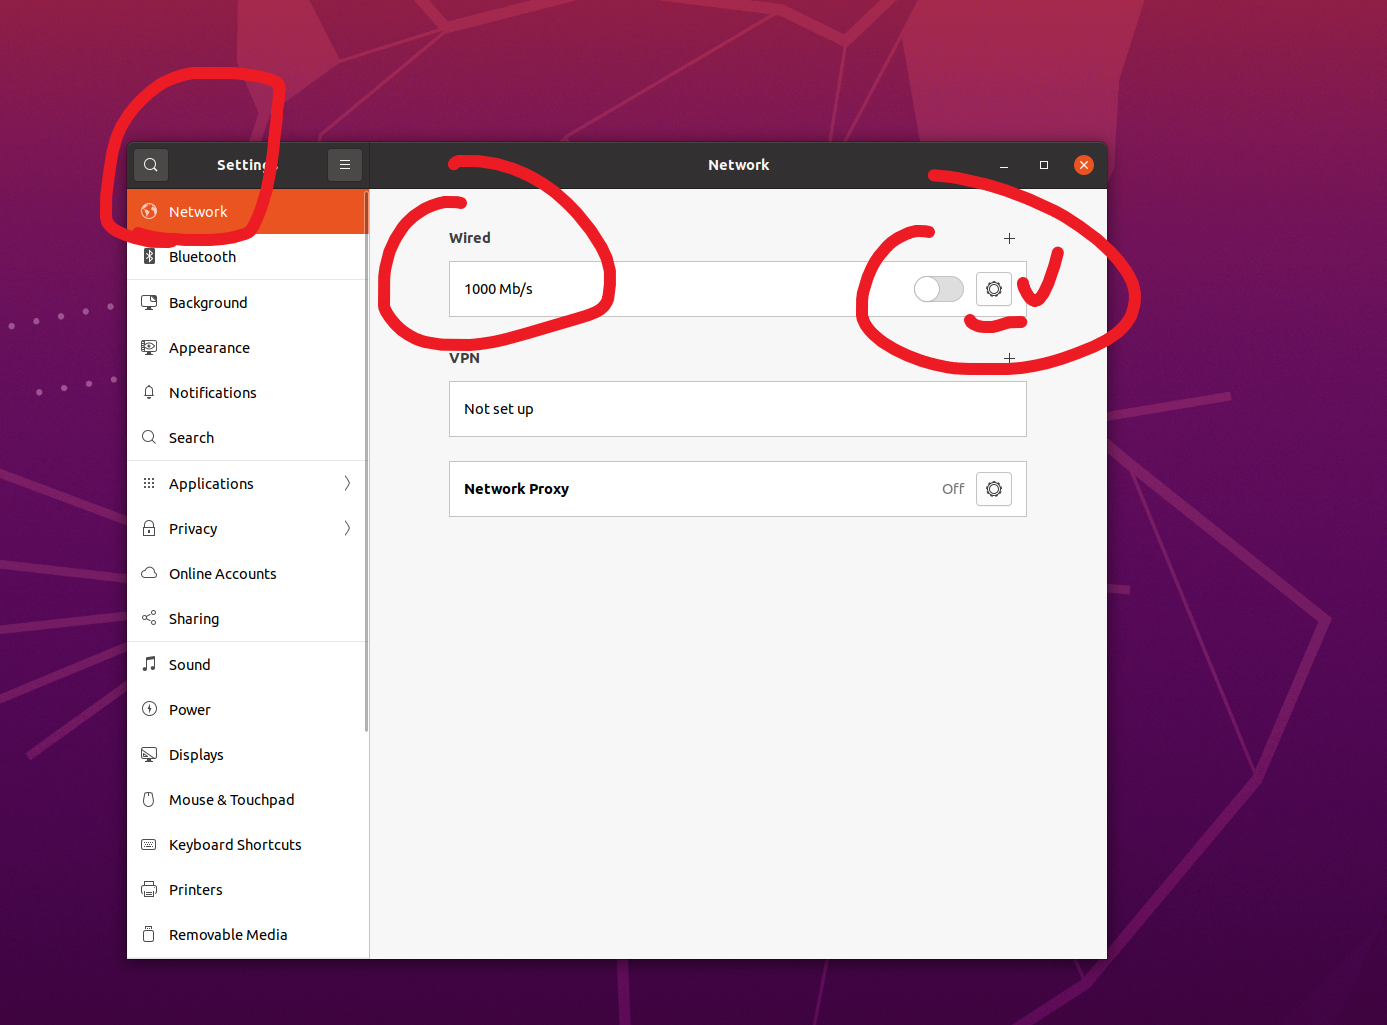
Task: Switch to Sound settings panel
Action: 247,665
